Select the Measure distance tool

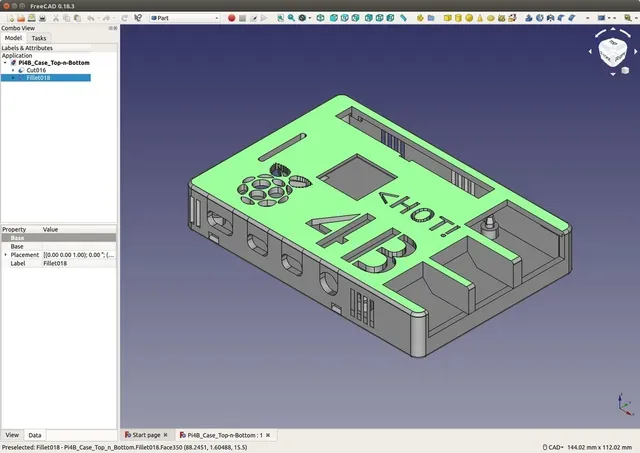403,18
